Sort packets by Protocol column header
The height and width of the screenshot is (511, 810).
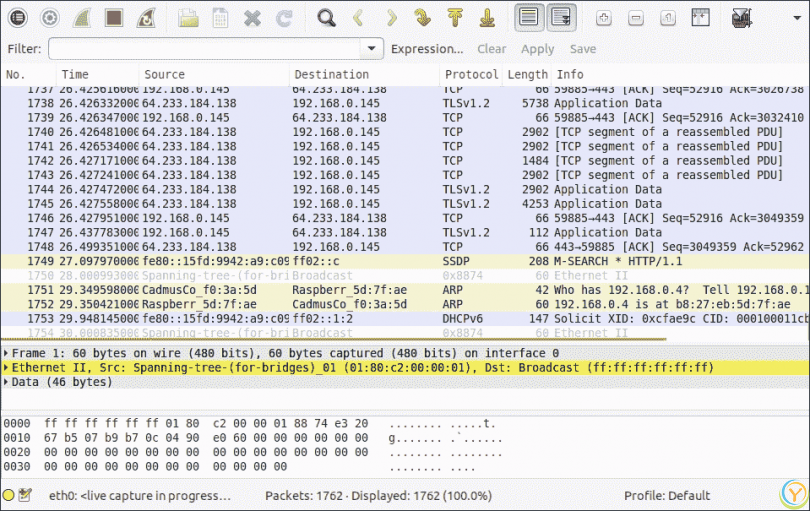click(x=471, y=74)
